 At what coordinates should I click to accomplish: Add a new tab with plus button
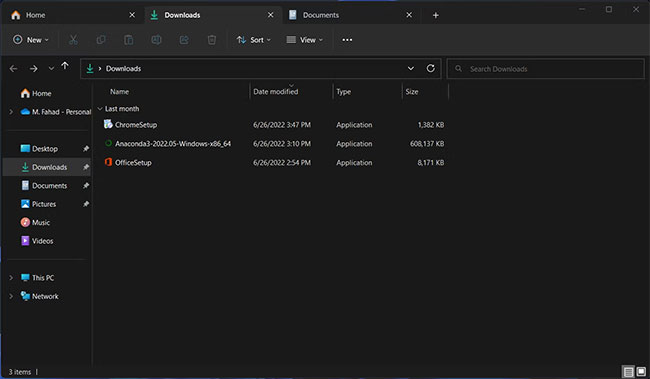tap(435, 15)
